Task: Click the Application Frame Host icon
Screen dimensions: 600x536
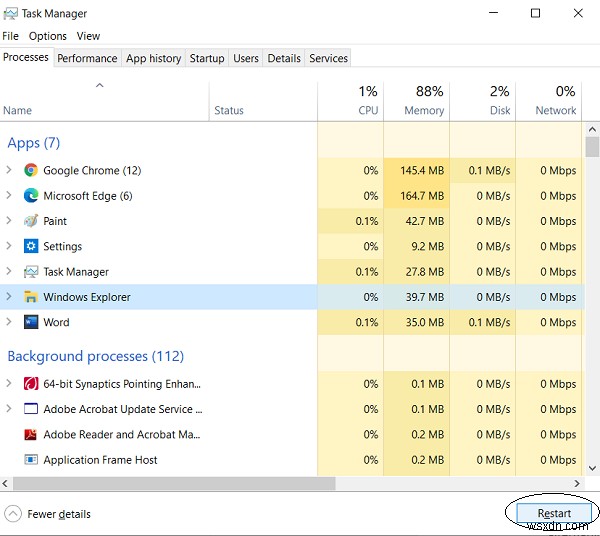Action: (x=31, y=459)
